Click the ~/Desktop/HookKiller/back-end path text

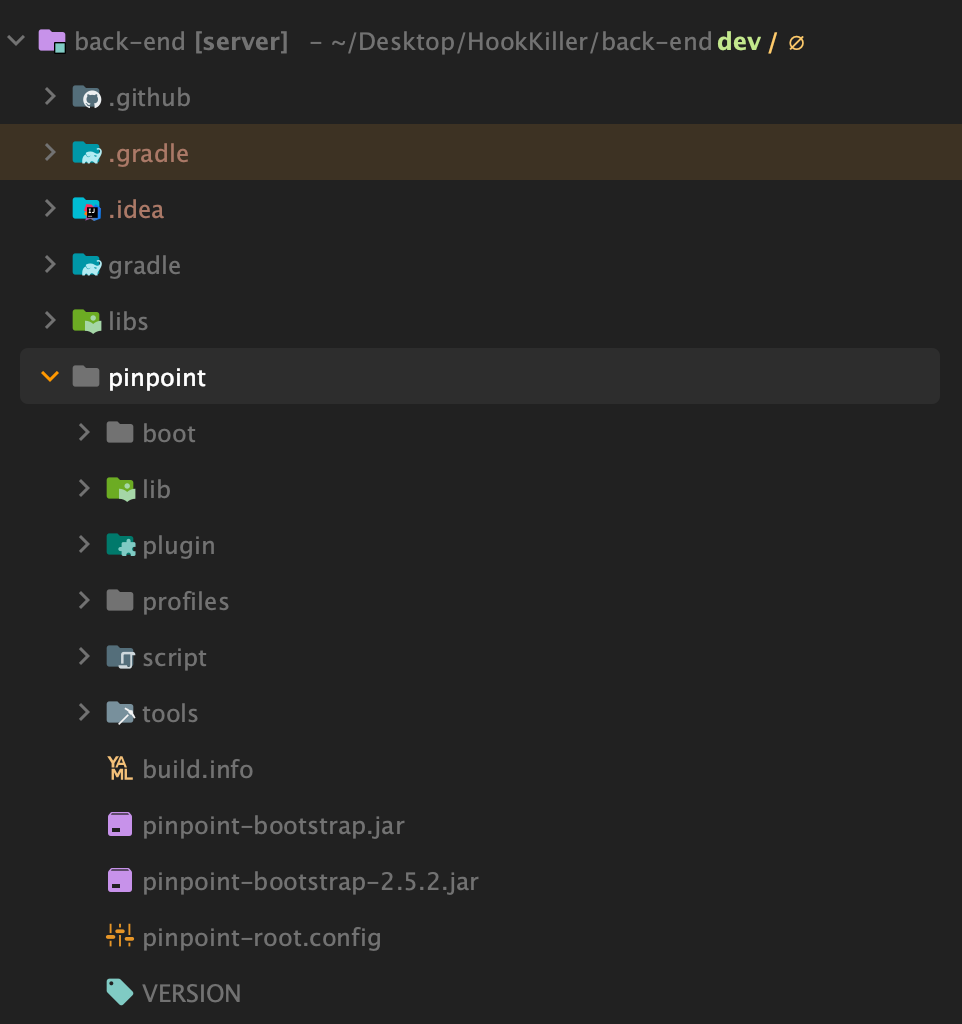point(521,42)
